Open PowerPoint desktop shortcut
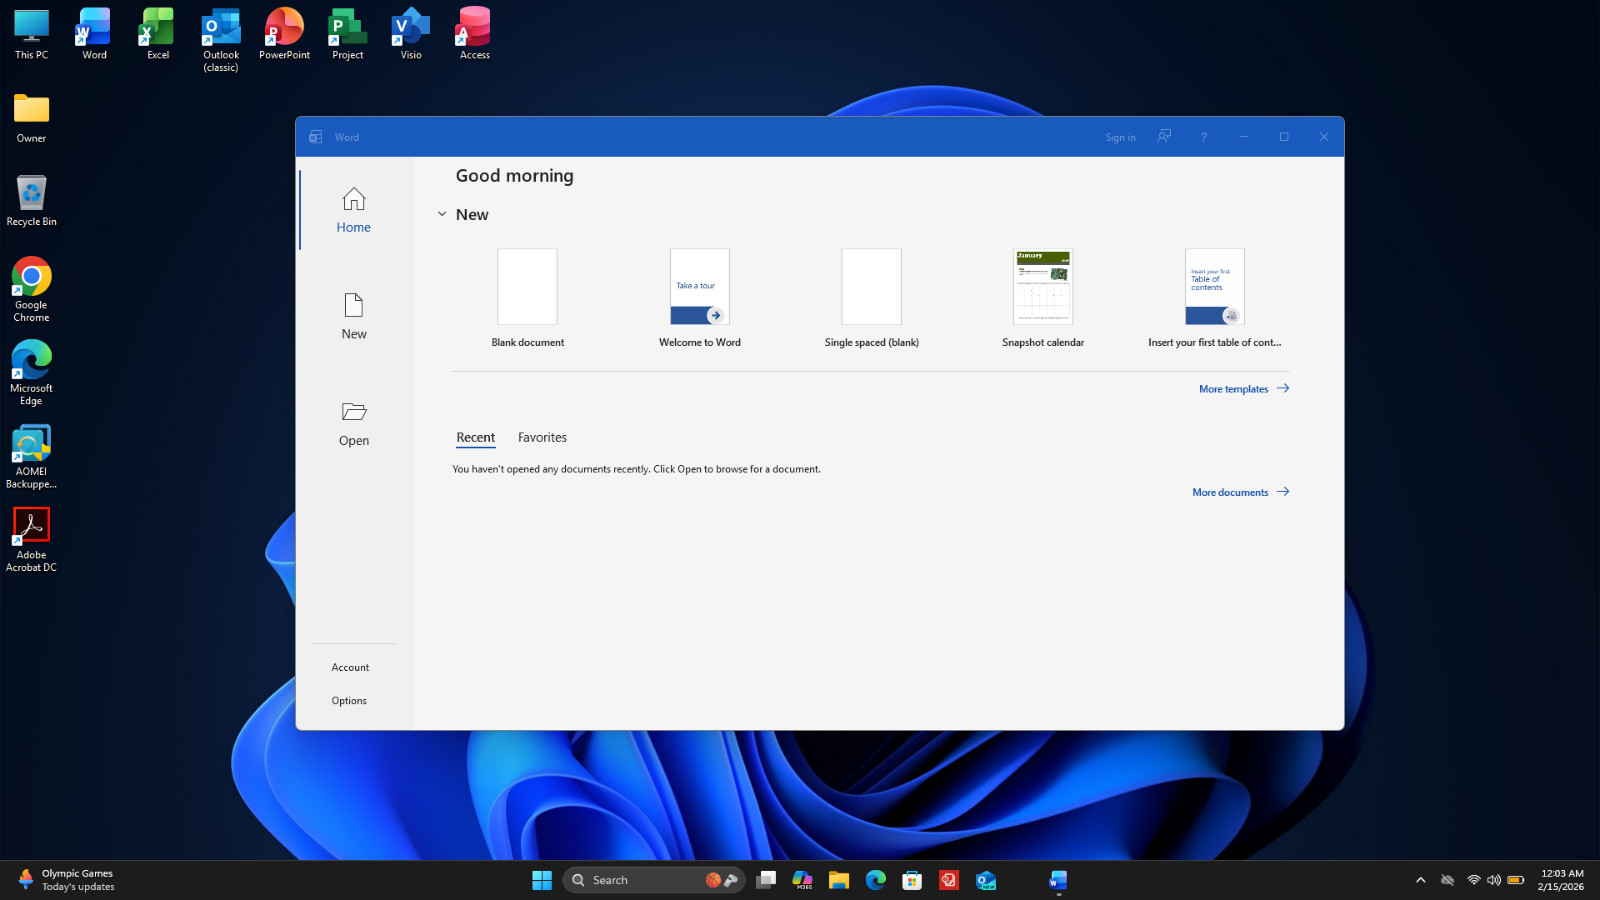 [x=284, y=34]
